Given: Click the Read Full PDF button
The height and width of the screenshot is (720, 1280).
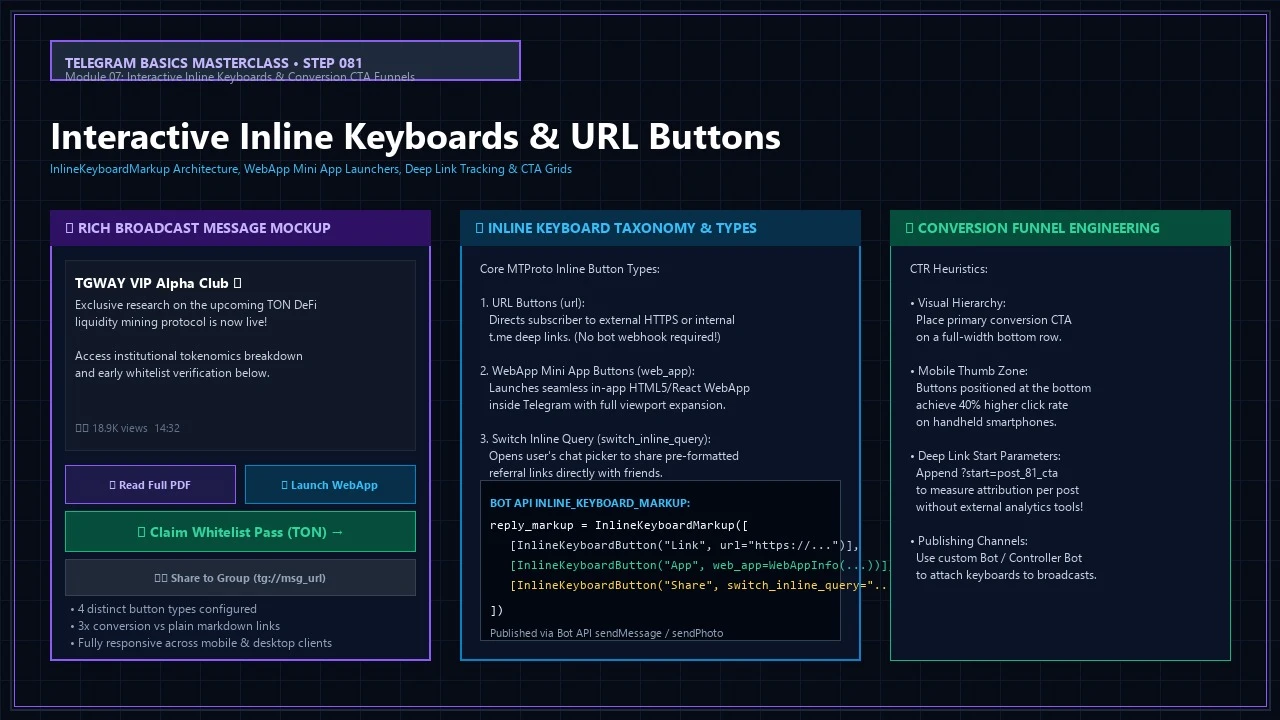Looking at the screenshot, I should click(x=150, y=485).
